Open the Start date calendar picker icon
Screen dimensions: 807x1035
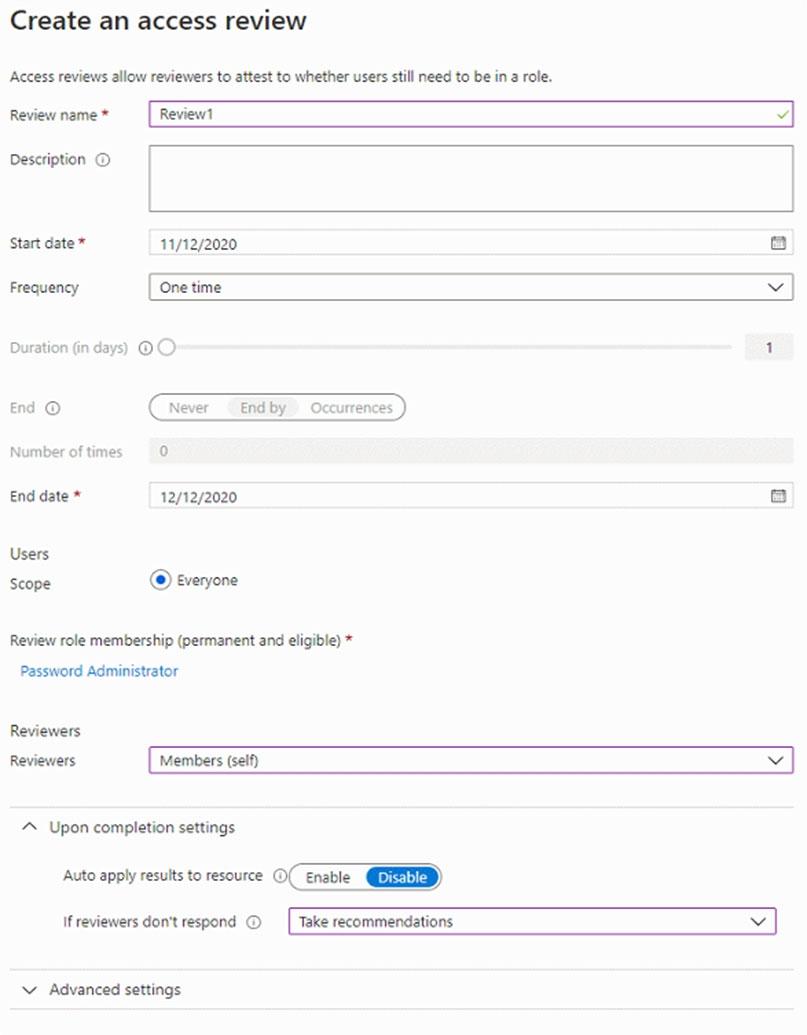click(x=778, y=243)
